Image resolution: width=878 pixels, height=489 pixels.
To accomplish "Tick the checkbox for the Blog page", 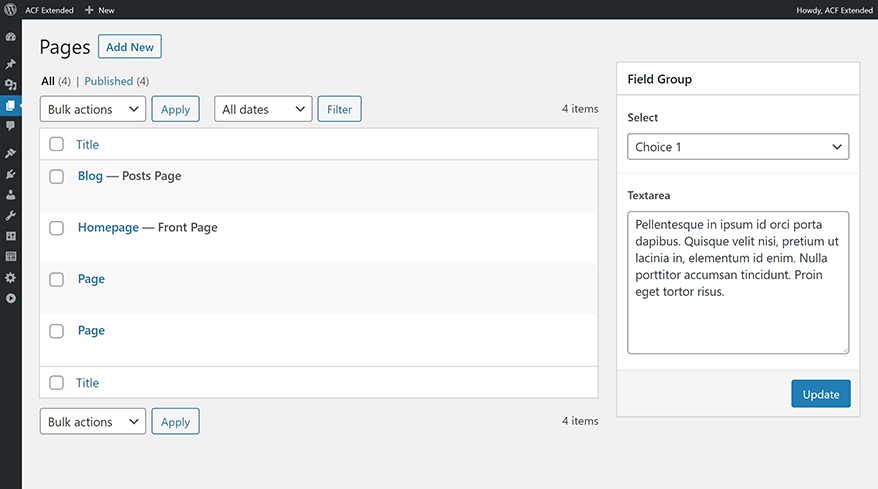I will coord(57,176).
